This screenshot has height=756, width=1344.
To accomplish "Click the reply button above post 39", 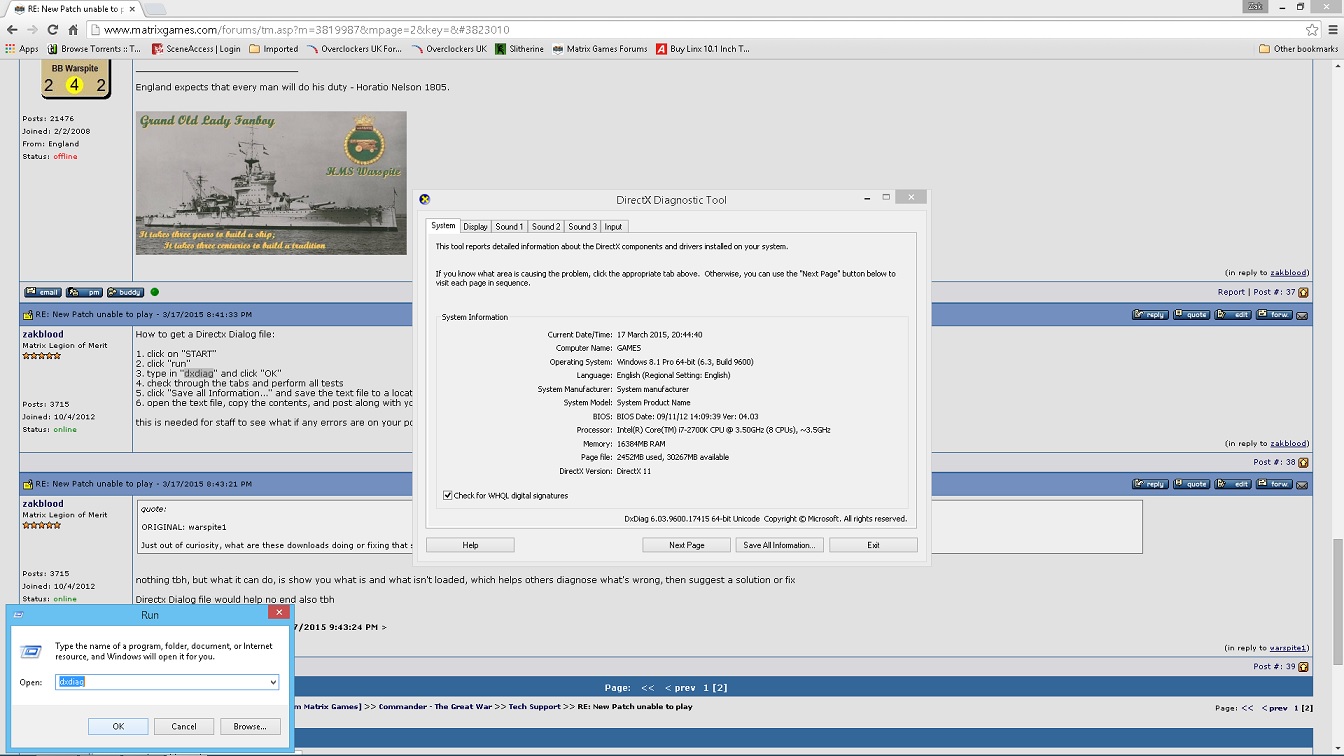I will [x=1150, y=484].
